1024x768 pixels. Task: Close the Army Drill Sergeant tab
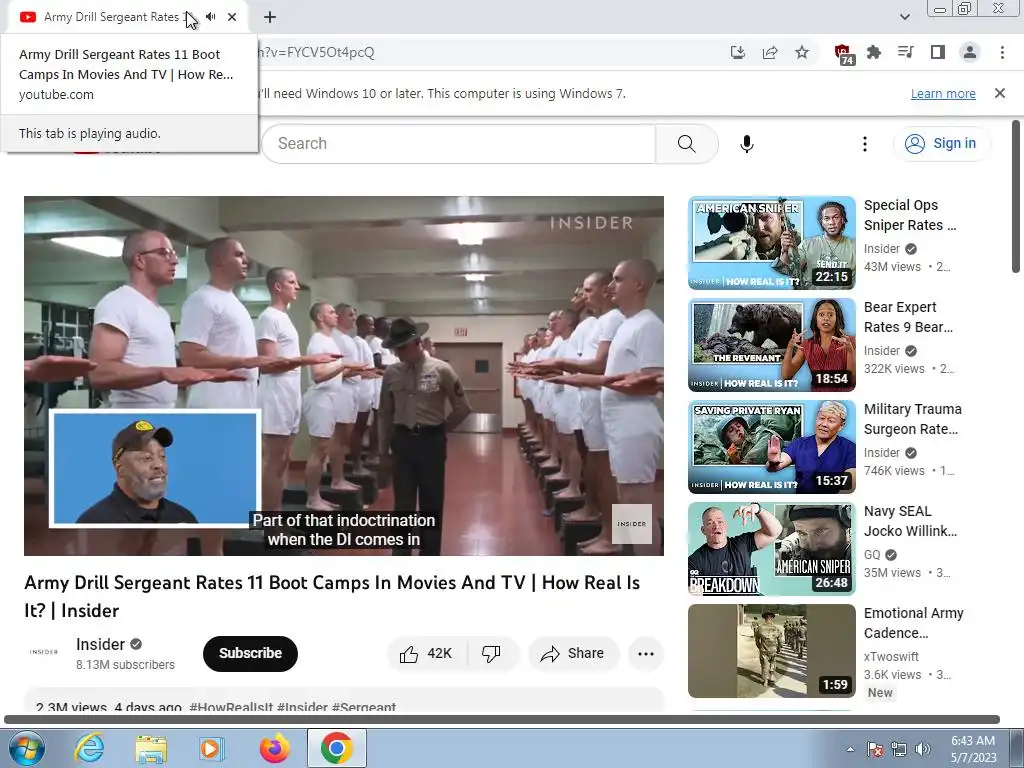point(232,17)
